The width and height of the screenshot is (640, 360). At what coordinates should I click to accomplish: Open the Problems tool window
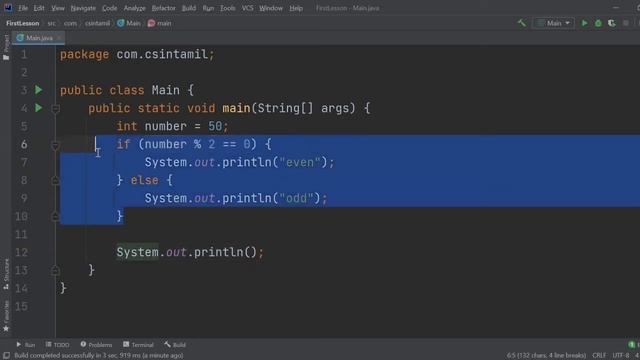[96, 345]
